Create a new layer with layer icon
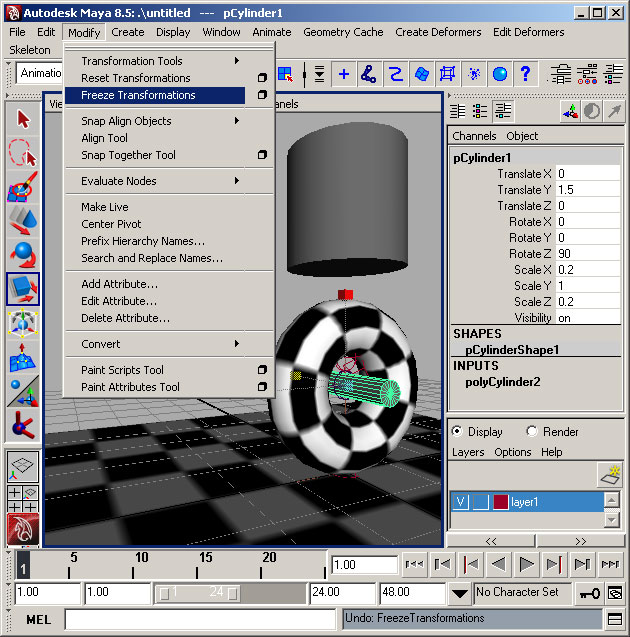This screenshot has width=630, height=637. (609, 473)
